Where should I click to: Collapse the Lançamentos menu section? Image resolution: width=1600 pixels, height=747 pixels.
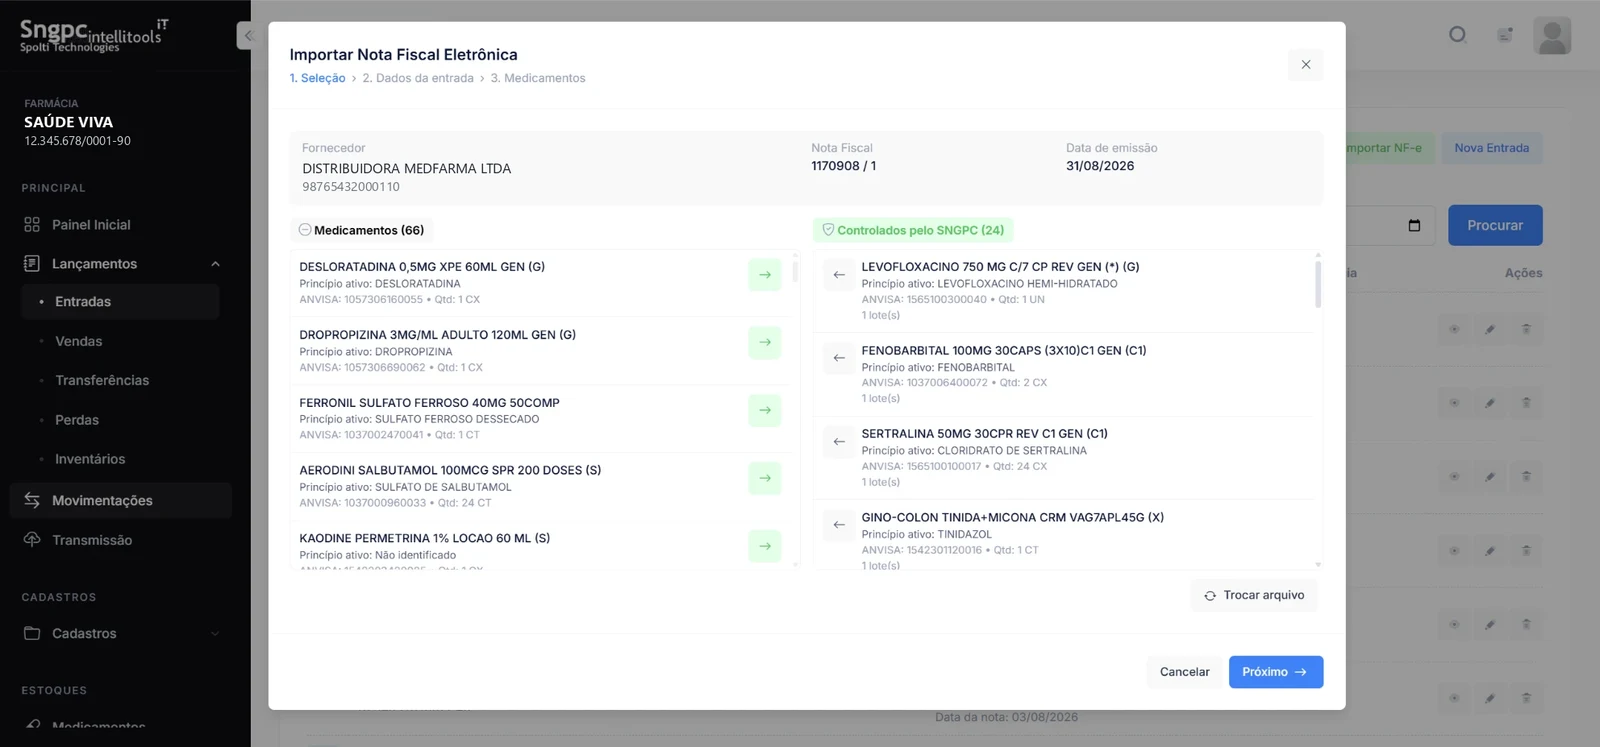click(215, 264)
